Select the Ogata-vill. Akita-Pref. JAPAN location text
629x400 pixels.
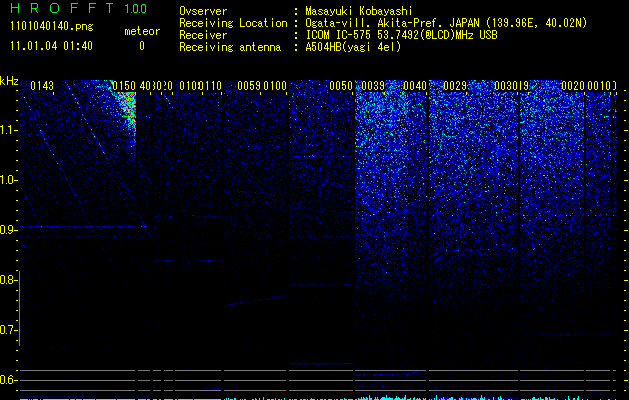(x=446, y=23)
